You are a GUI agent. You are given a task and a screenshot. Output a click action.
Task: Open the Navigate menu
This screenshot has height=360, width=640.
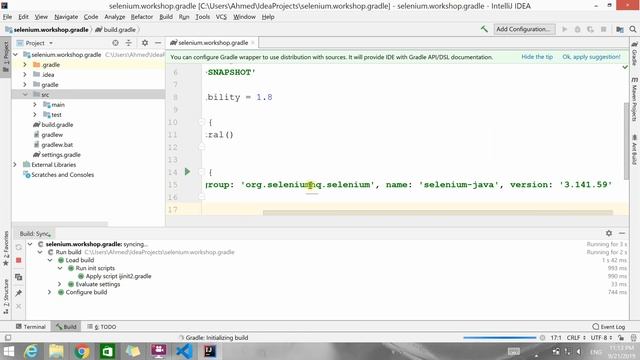click(x=66, y=17)
